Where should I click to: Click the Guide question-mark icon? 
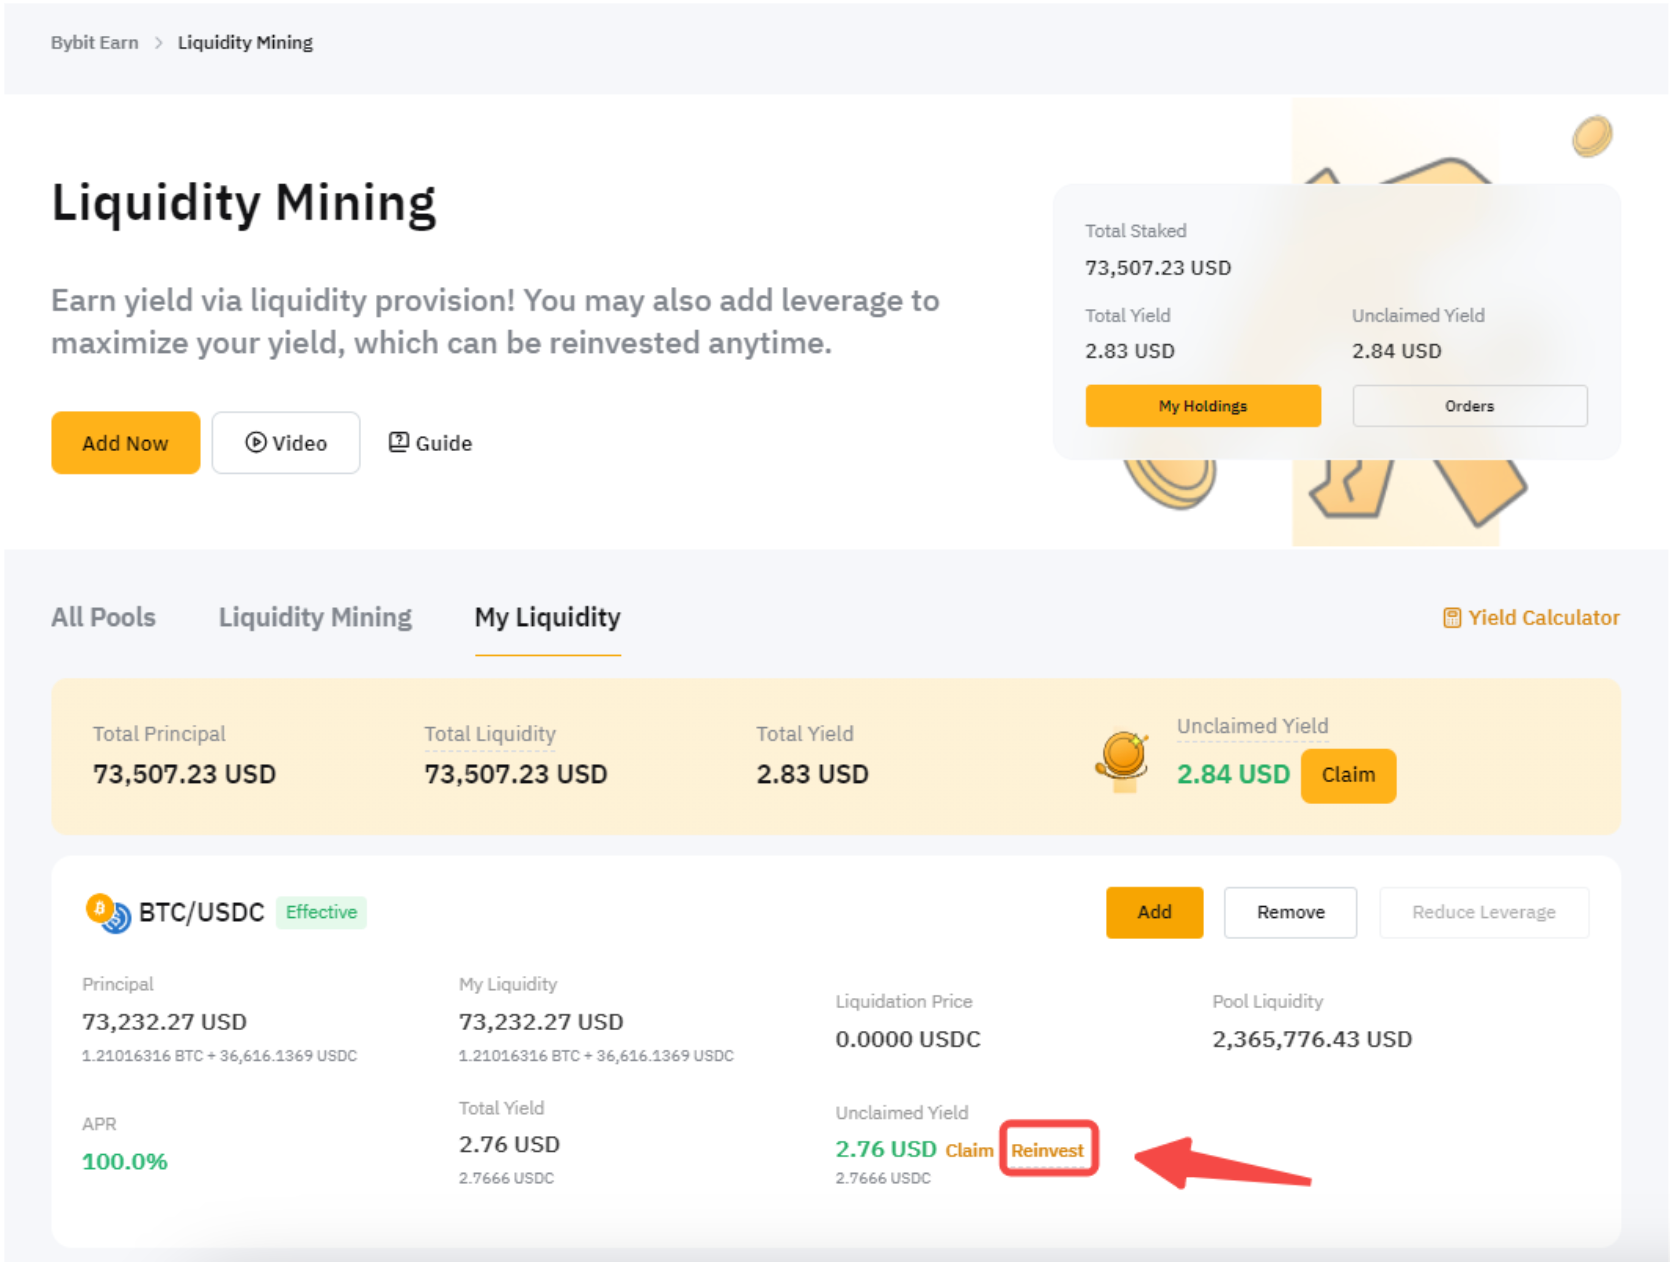tap(399, 442)
